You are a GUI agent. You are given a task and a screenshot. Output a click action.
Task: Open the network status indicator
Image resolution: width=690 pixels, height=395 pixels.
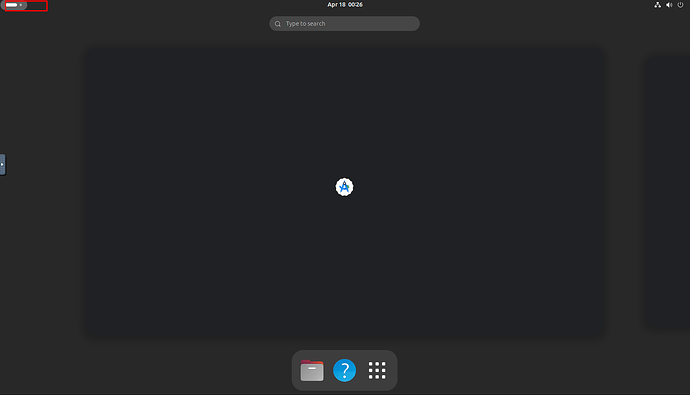point(657,5)
